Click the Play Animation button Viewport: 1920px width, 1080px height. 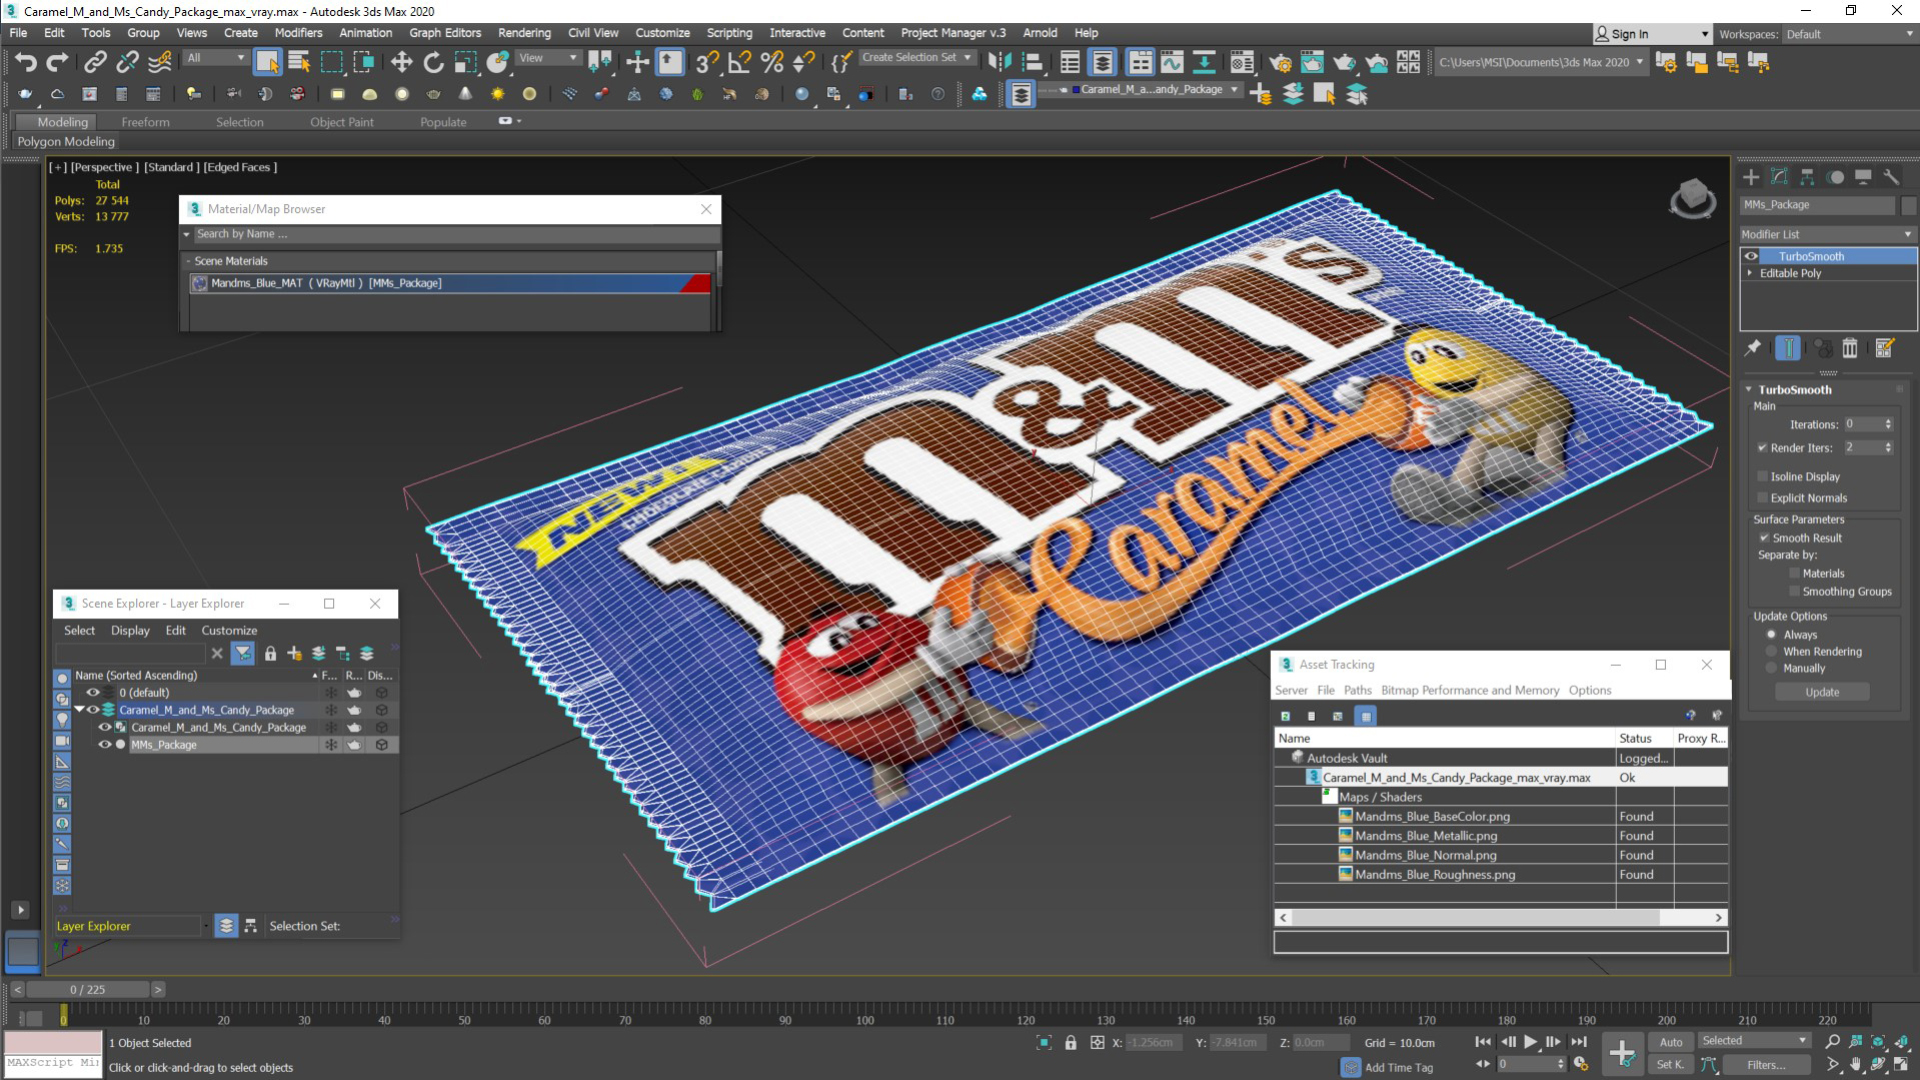tap(1530, 1042)
